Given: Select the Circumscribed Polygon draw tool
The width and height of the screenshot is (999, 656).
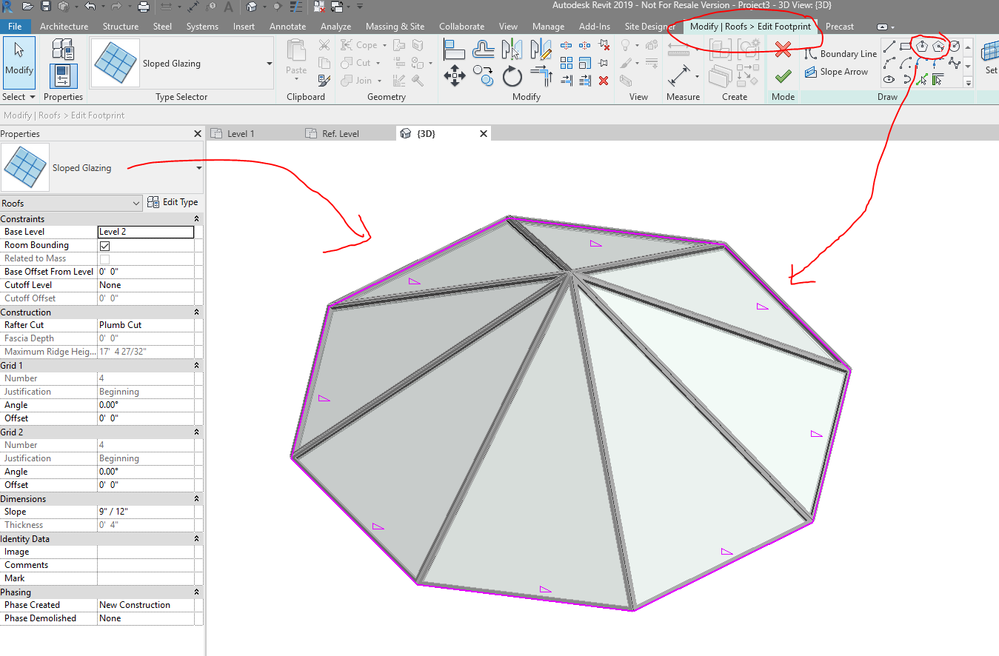Looking at the screenshot, I should click(x=938, y=46).
